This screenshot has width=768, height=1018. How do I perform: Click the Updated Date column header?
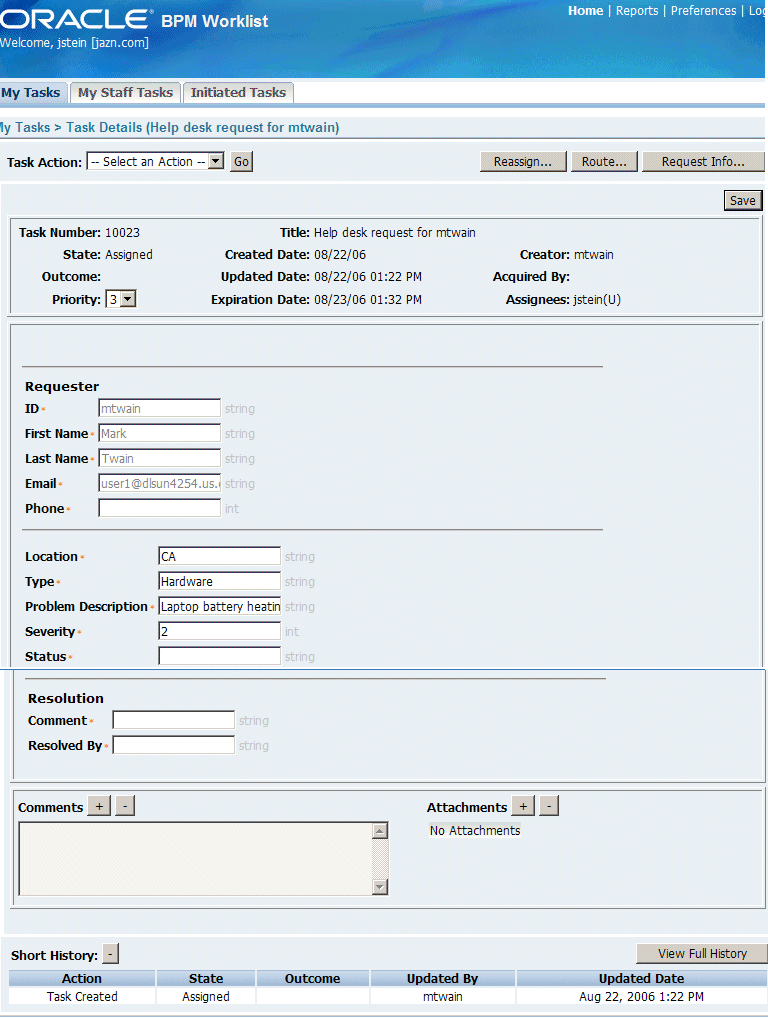click(x=641, y=978)
